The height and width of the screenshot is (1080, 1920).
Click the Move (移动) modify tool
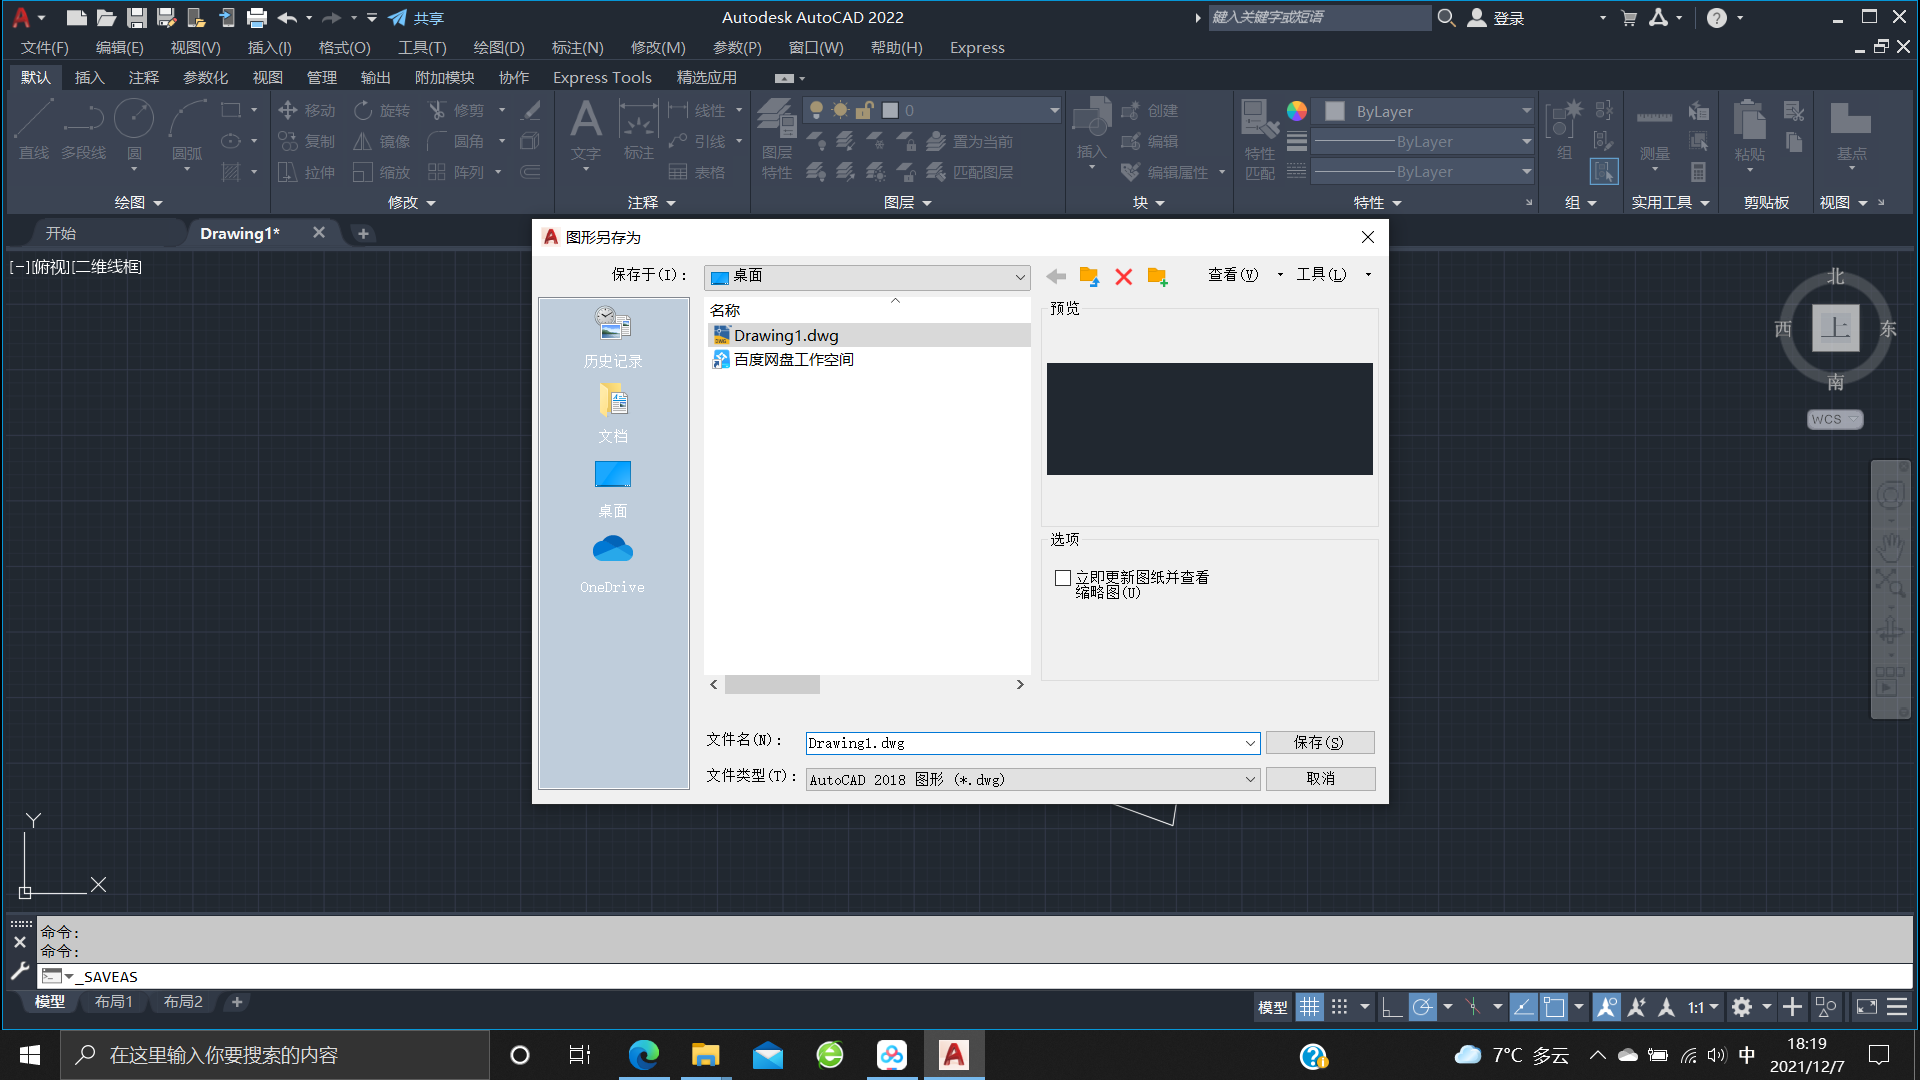[x=307, y=110]
